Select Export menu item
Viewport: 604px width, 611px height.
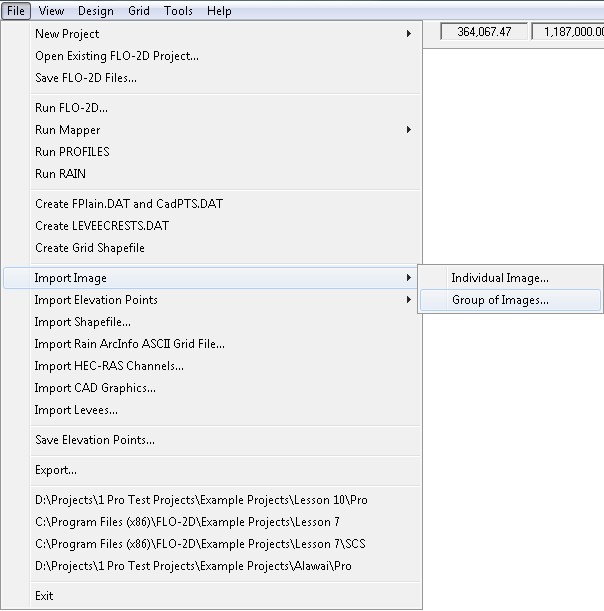click(55, 470)
